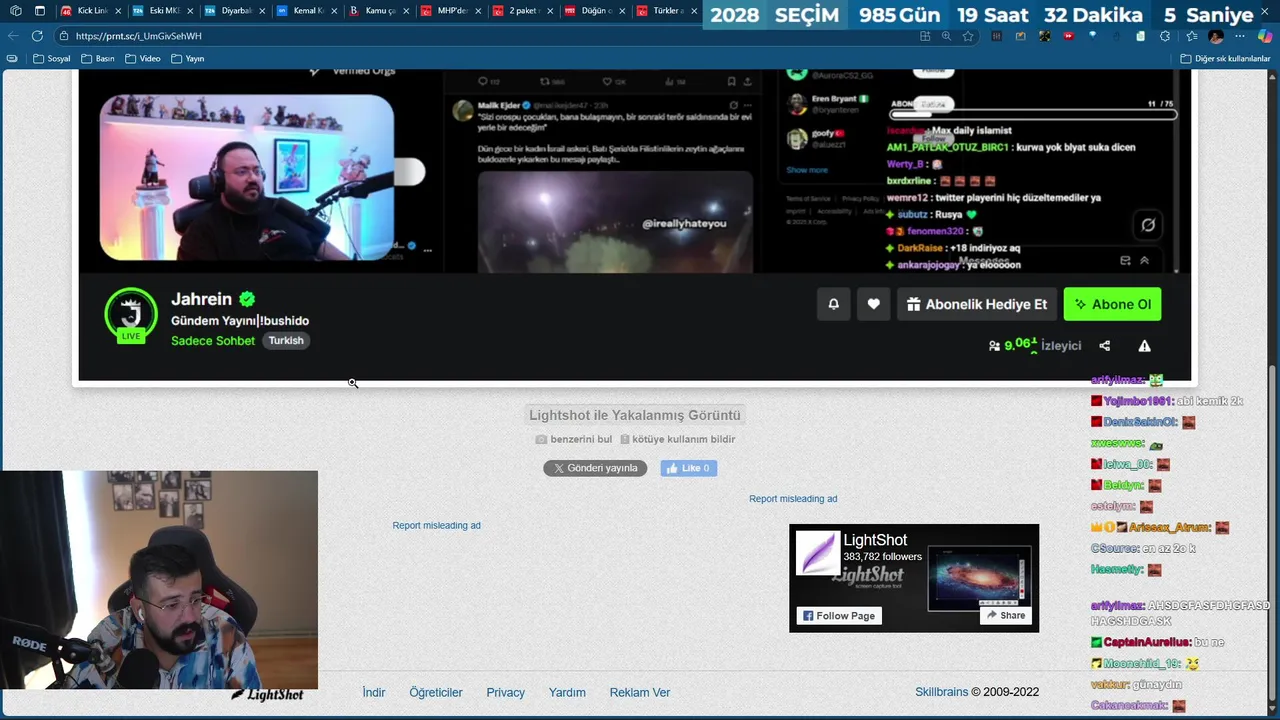Click the LightShot feather logo
Image resolution: width=1280 pixels, height=720 pixels.
[817, 553]
